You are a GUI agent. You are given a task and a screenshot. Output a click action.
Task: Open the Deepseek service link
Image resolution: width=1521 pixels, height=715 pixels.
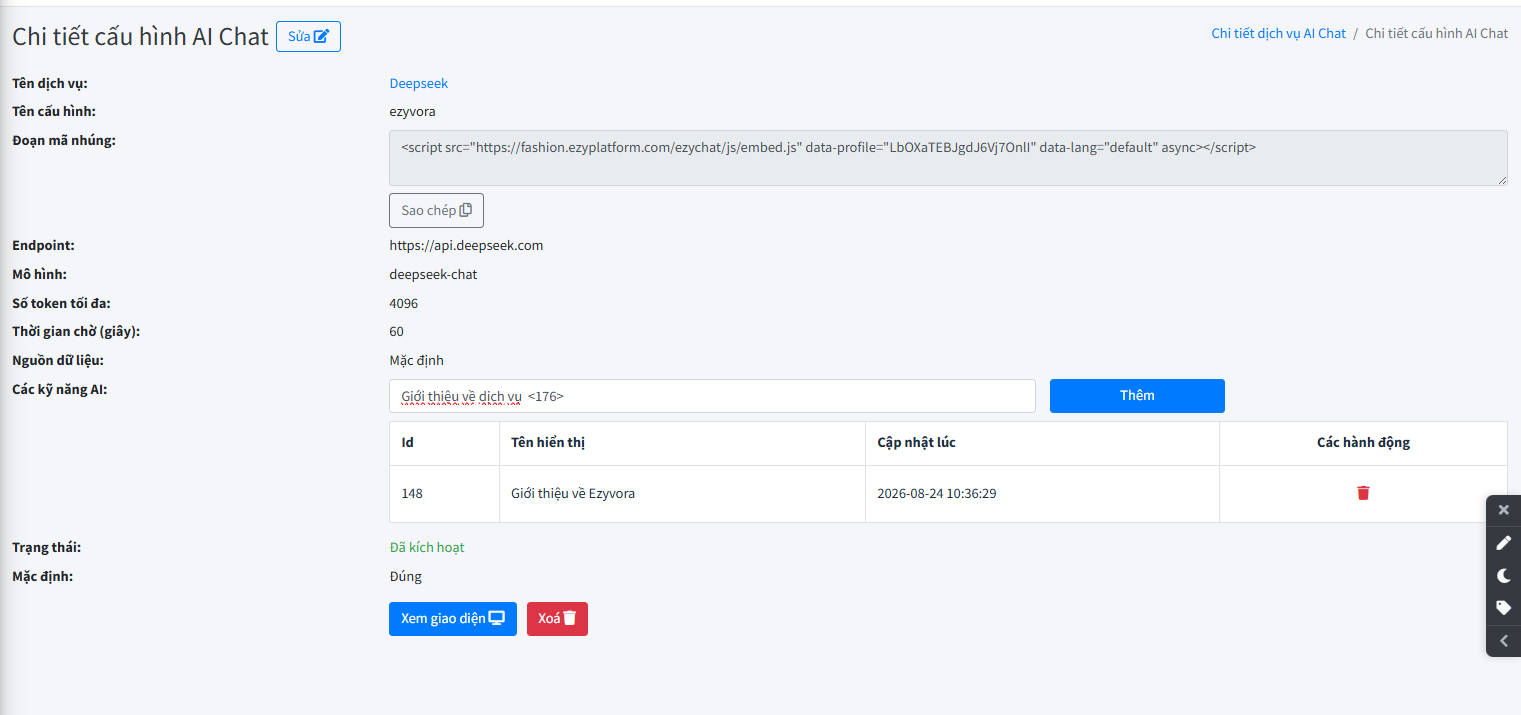[419, 83]
